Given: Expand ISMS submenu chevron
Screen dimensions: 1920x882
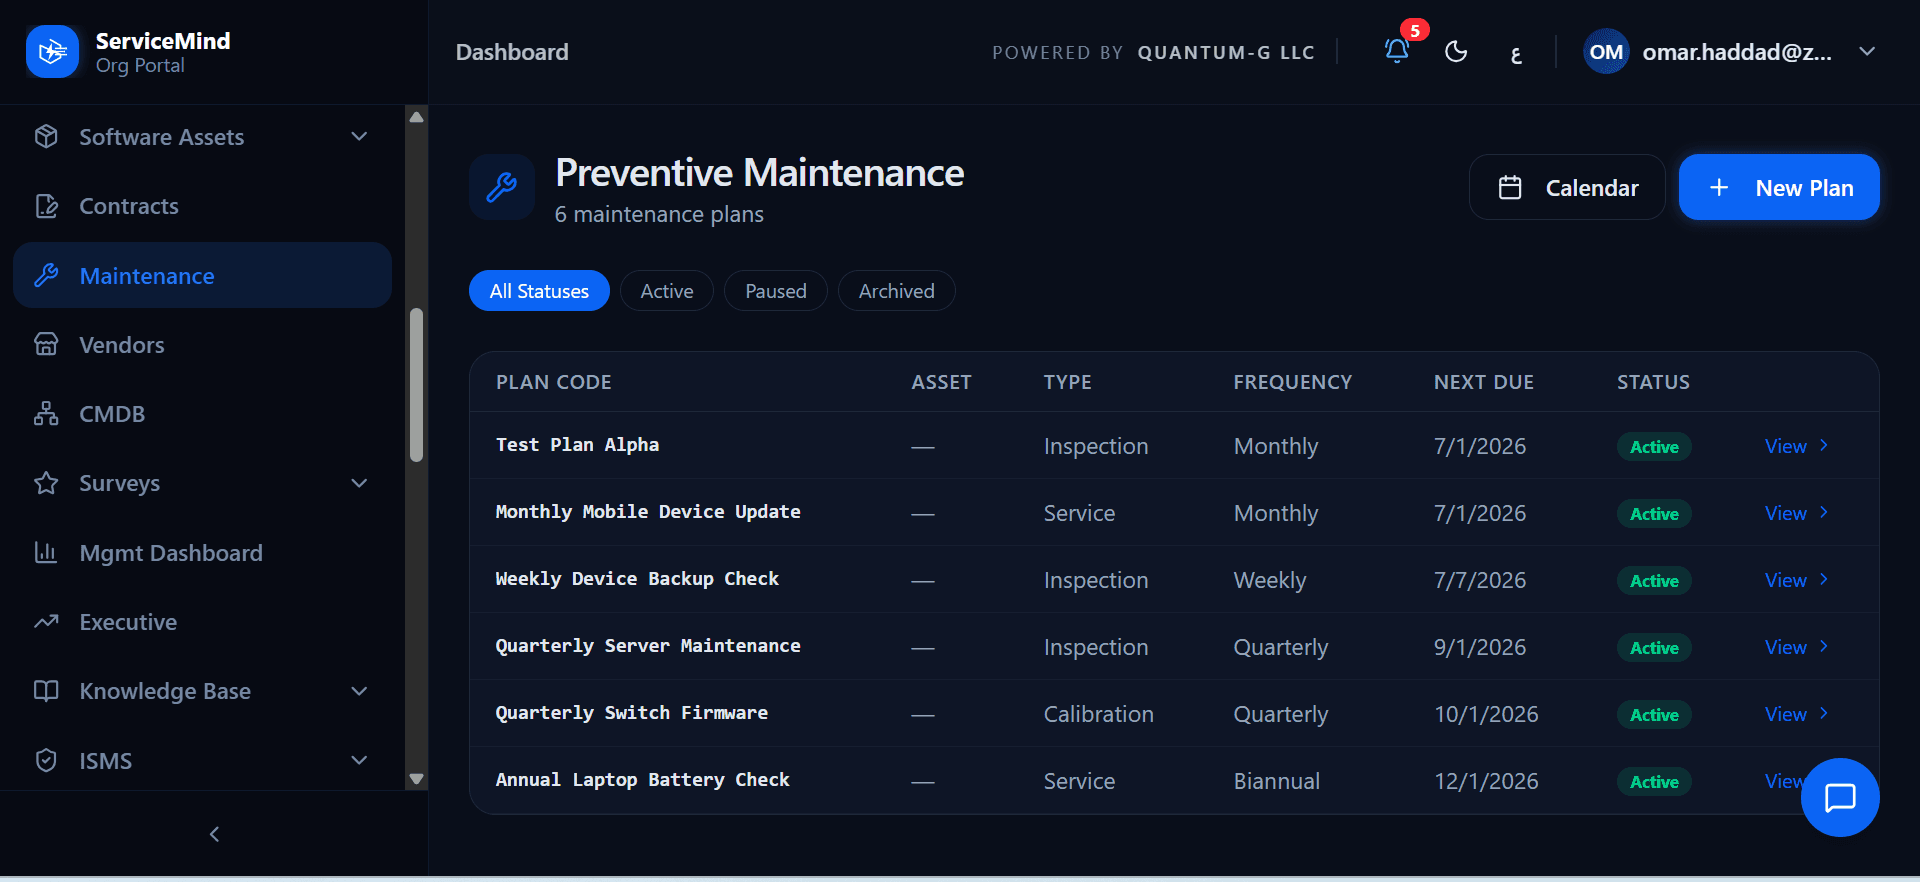Looking at the screenshot, I should [359, 760].
